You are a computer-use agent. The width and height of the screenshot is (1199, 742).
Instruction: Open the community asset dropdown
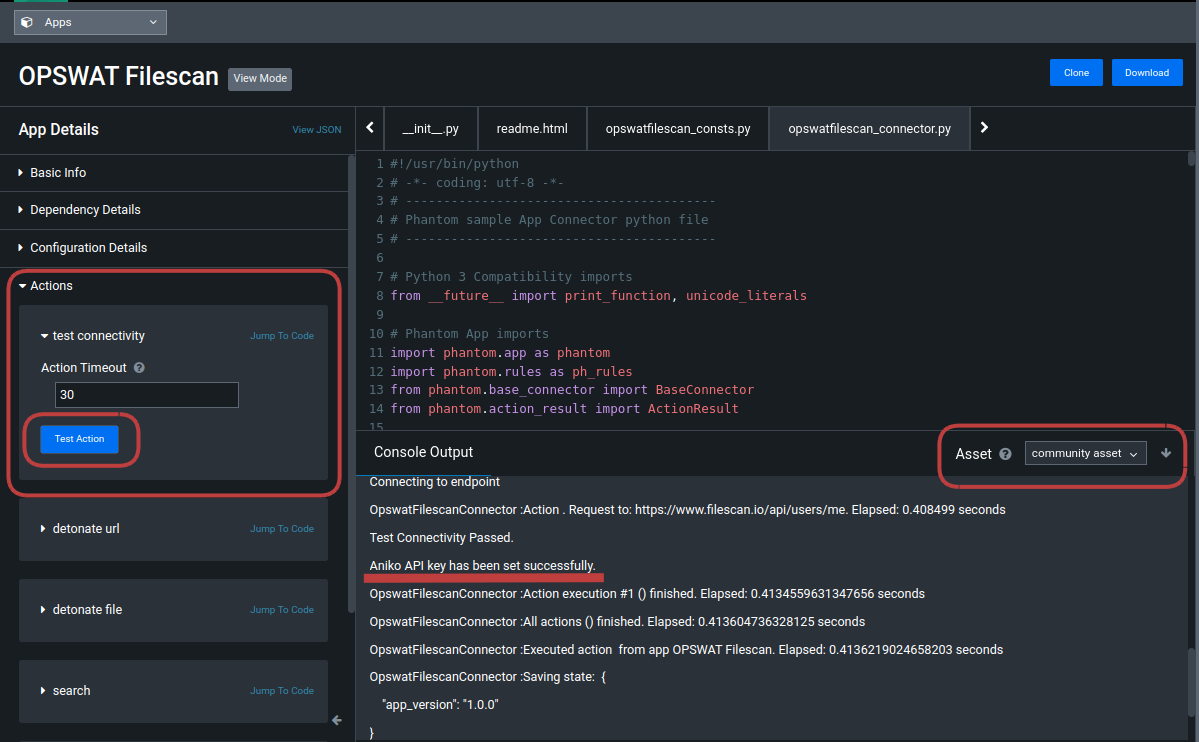(x=1085, y=454)
